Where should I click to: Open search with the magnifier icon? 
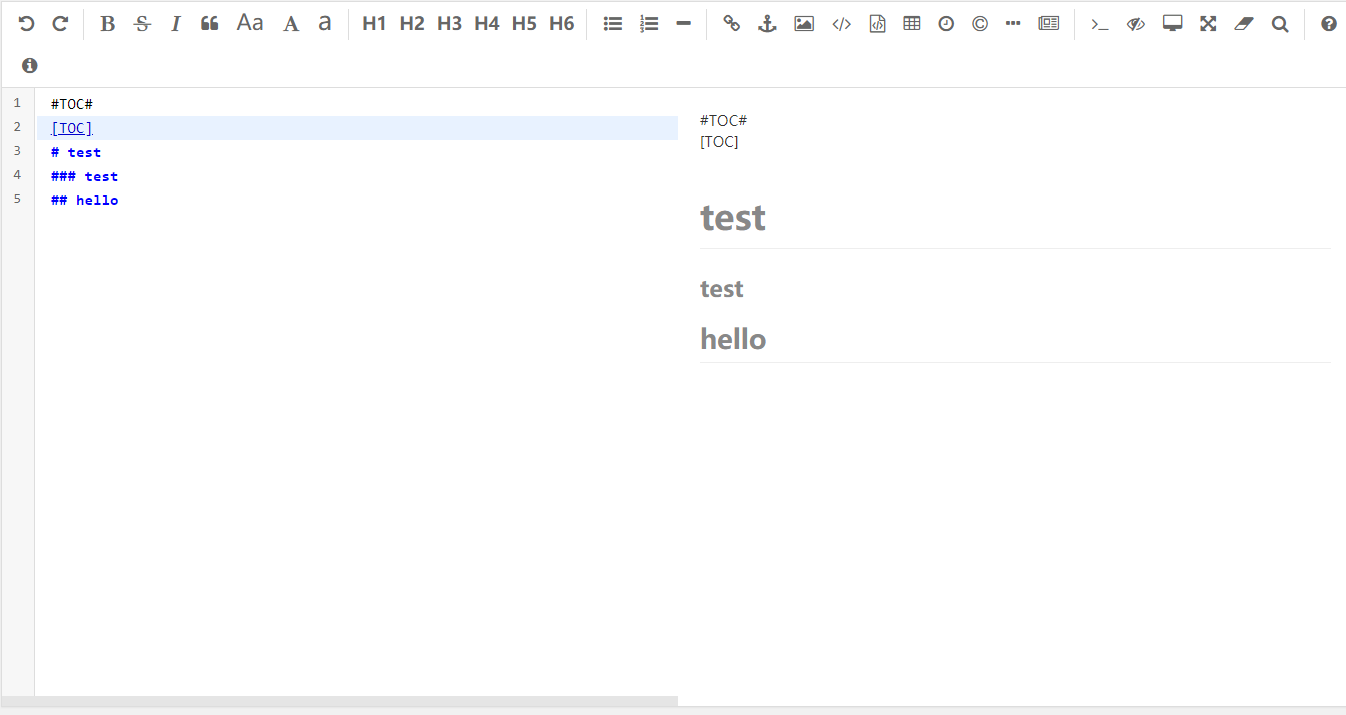[x=1280, y=23]
